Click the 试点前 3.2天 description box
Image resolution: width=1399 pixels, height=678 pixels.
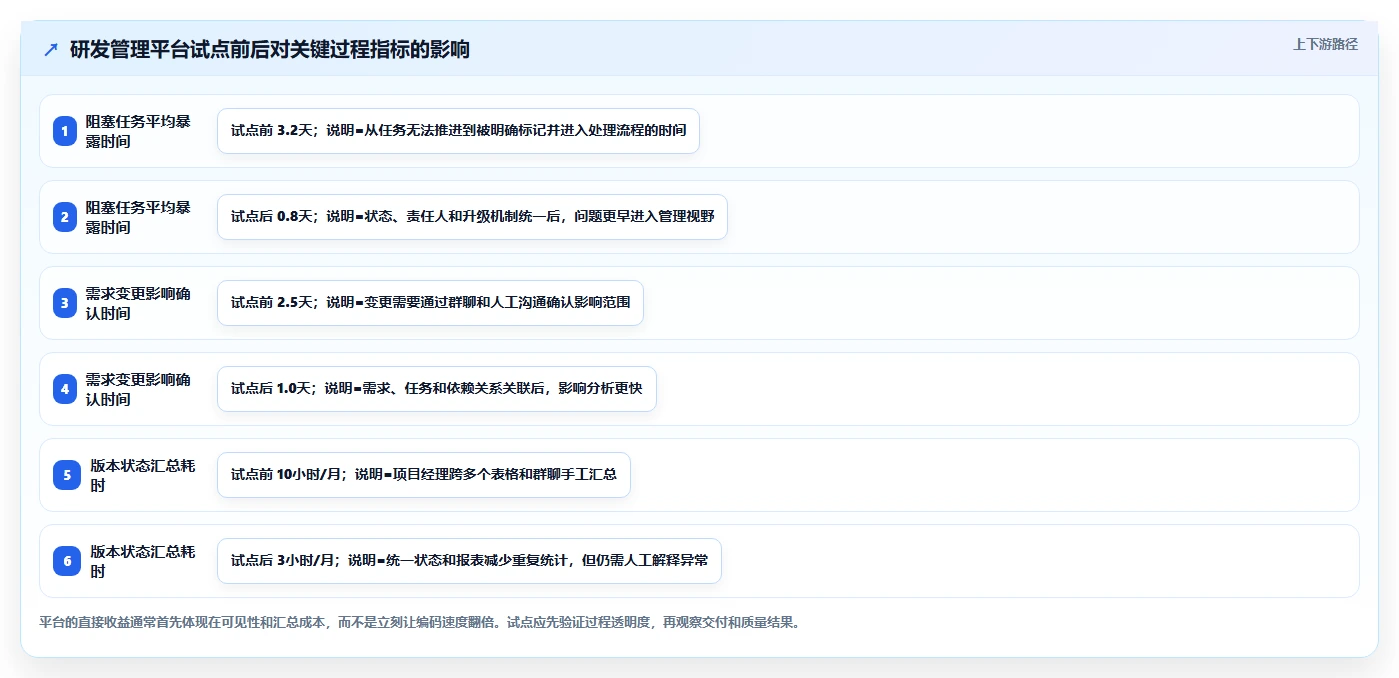[x=458, y=131]
